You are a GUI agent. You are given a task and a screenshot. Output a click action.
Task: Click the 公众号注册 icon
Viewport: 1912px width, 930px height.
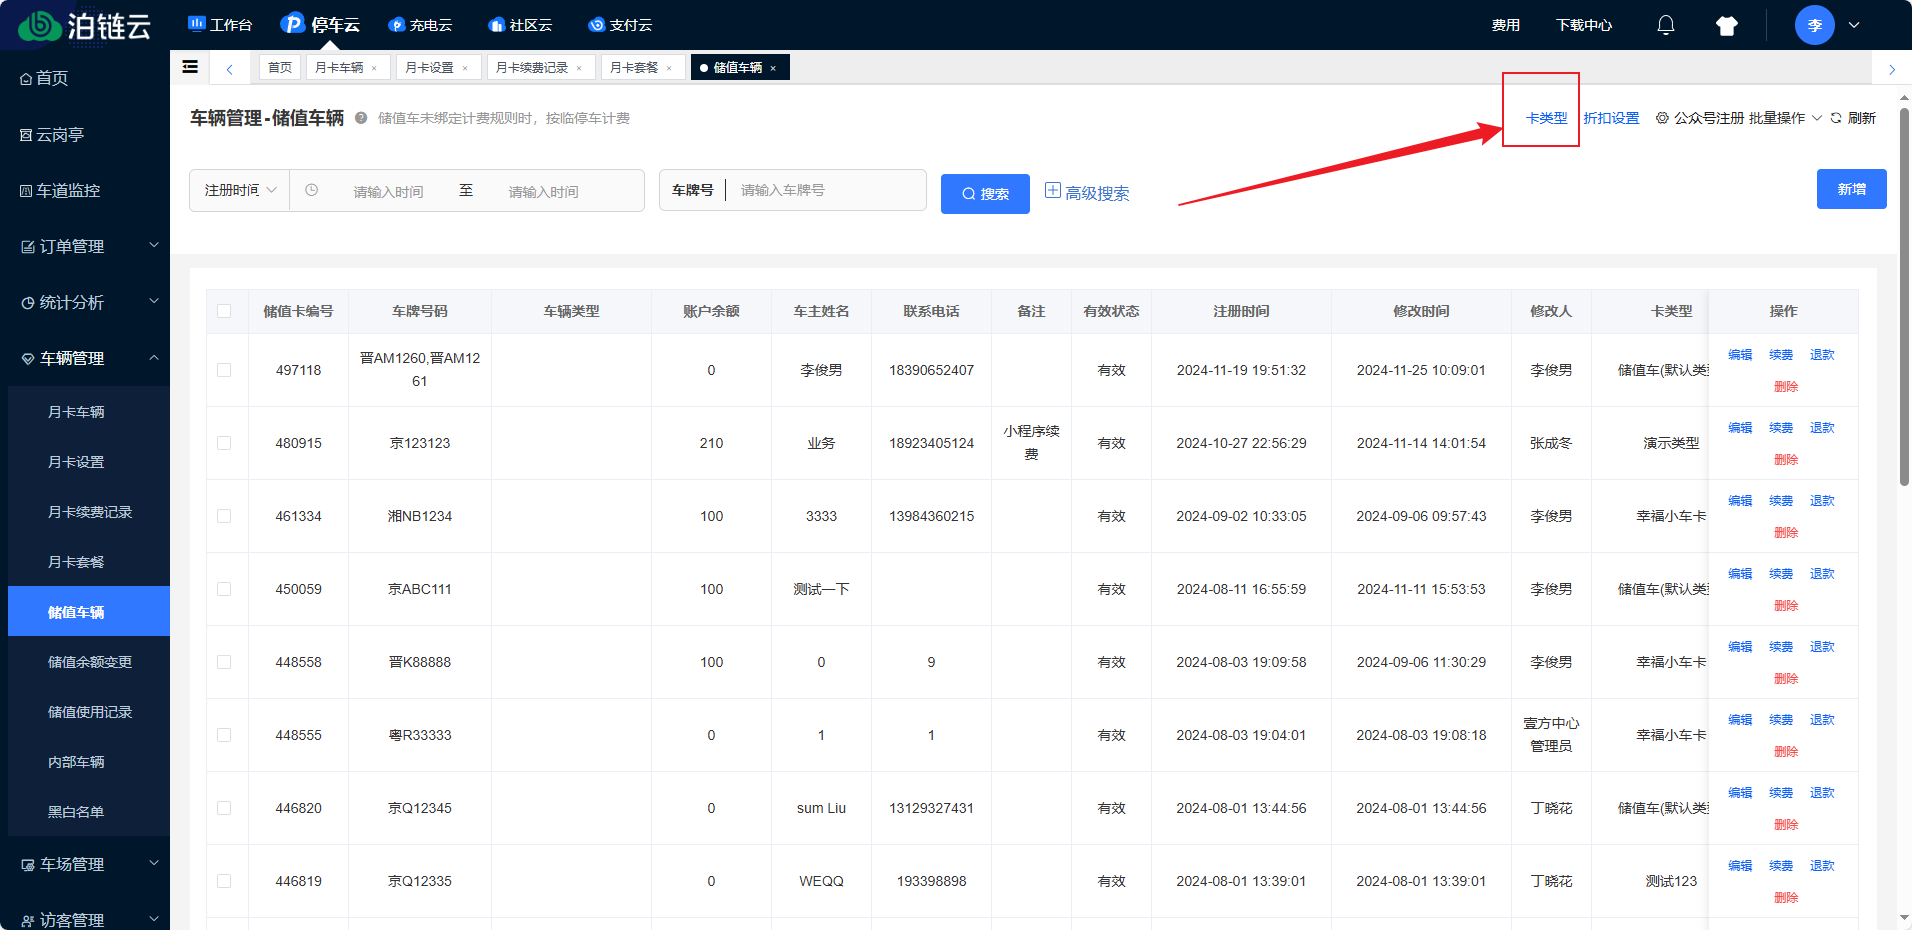click(1662, 118)
